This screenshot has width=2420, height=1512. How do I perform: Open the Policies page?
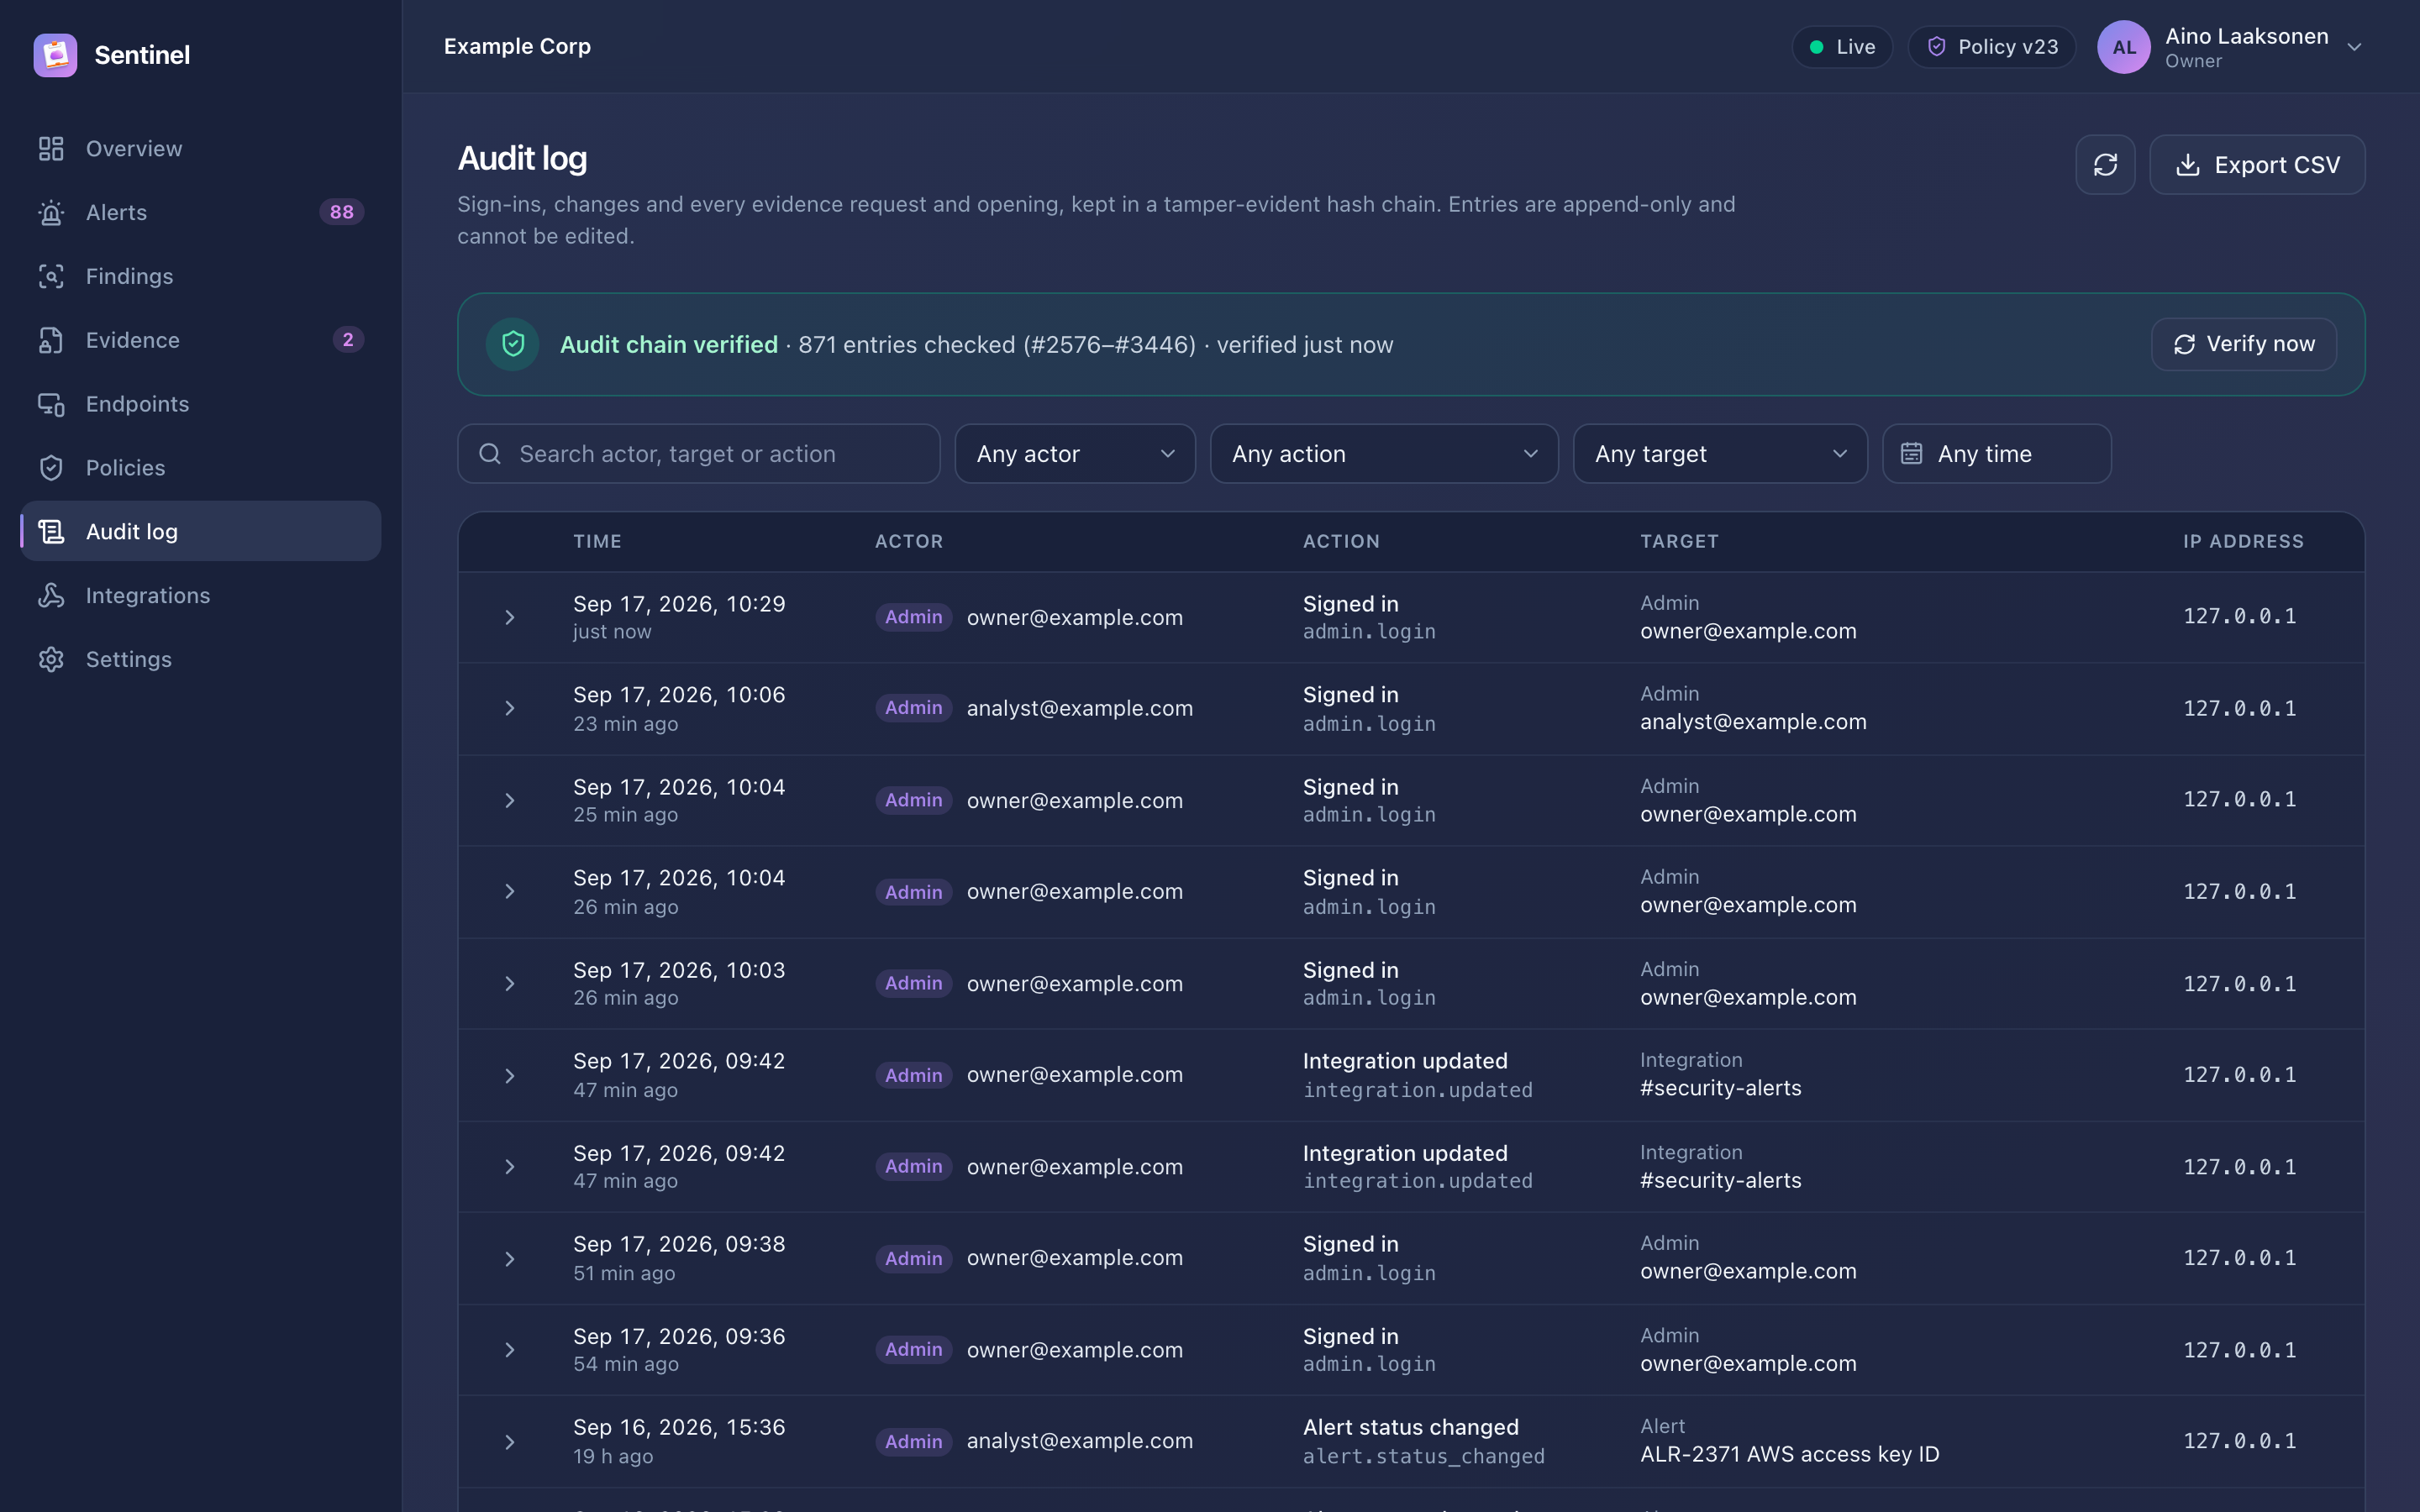coord(200,468)
